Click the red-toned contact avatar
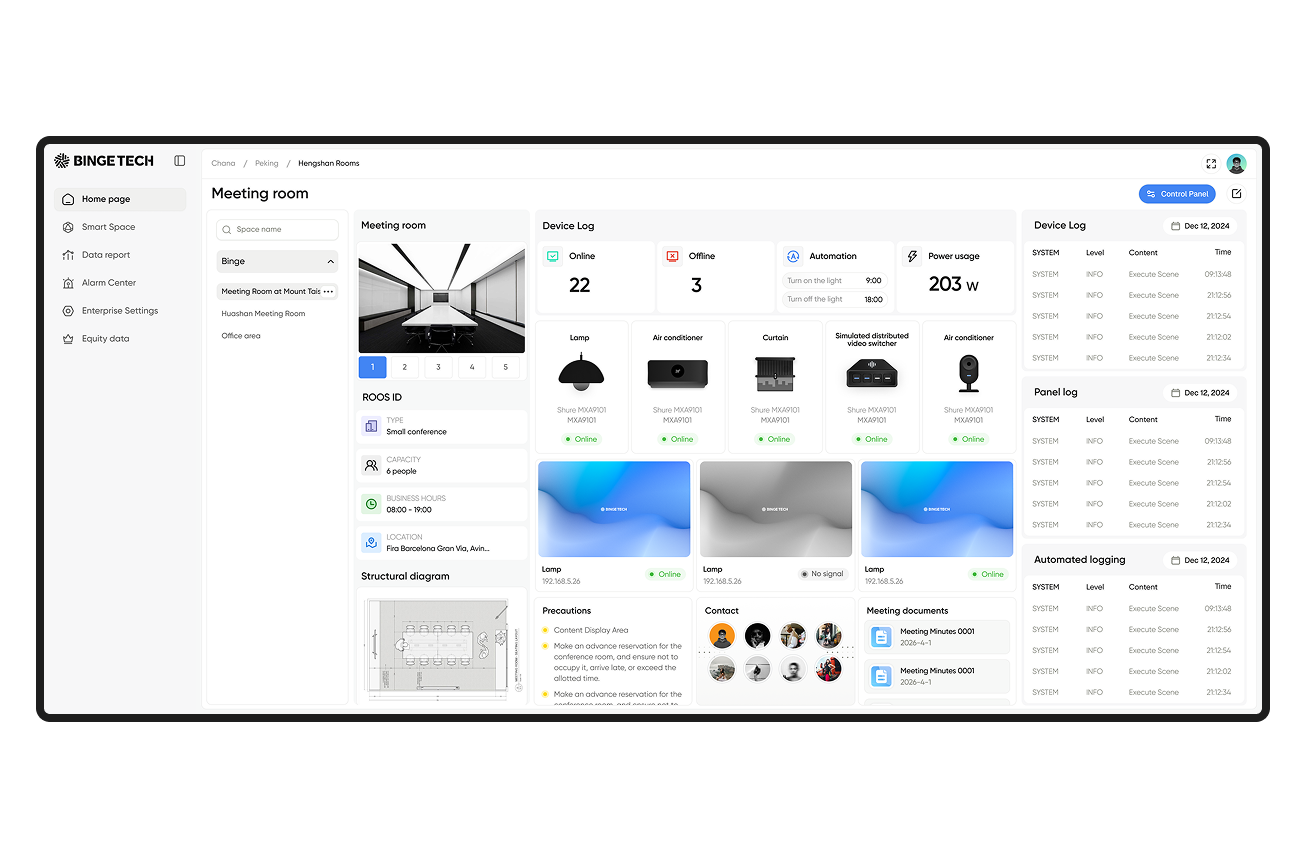This screenshot has width=1304, height=856. 828,669
